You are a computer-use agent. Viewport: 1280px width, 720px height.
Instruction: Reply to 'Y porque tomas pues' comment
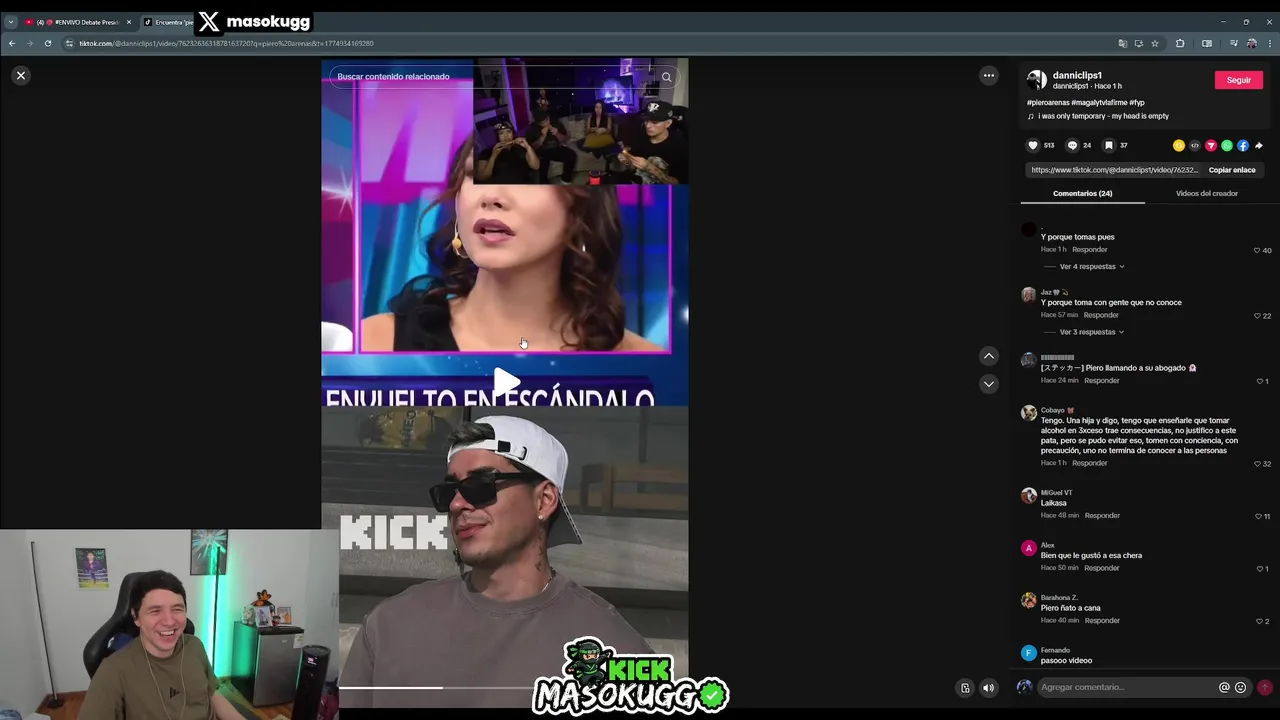(1090, 249)
